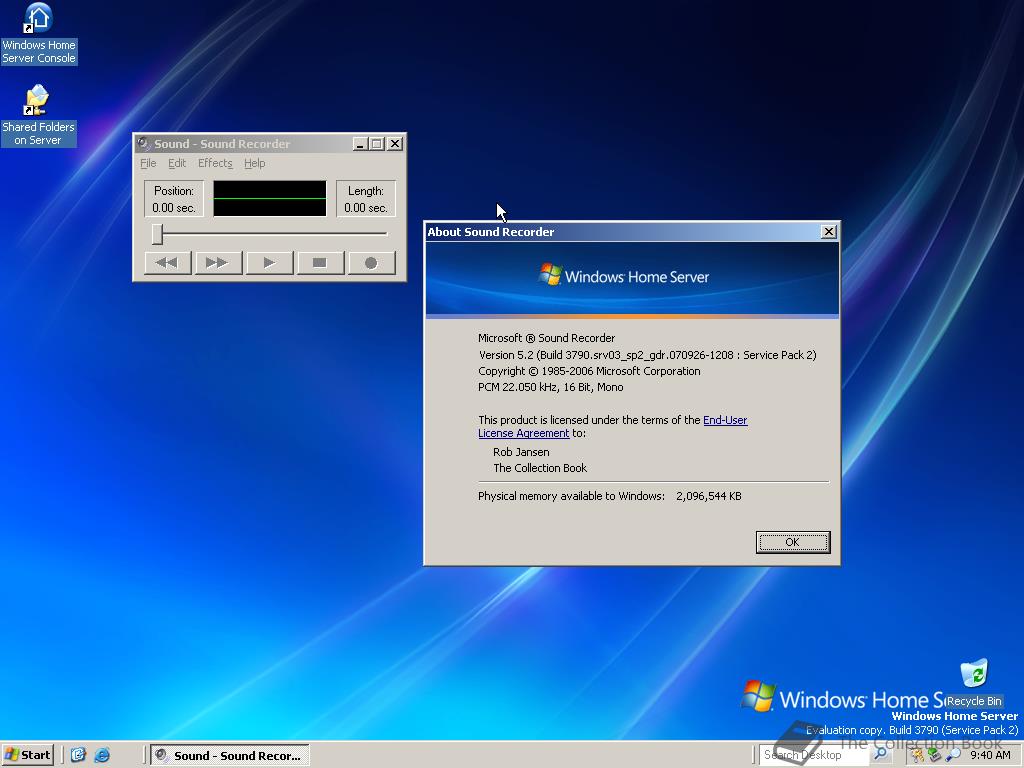Click the Length 0.00 sec. readout

pos(366,199)
